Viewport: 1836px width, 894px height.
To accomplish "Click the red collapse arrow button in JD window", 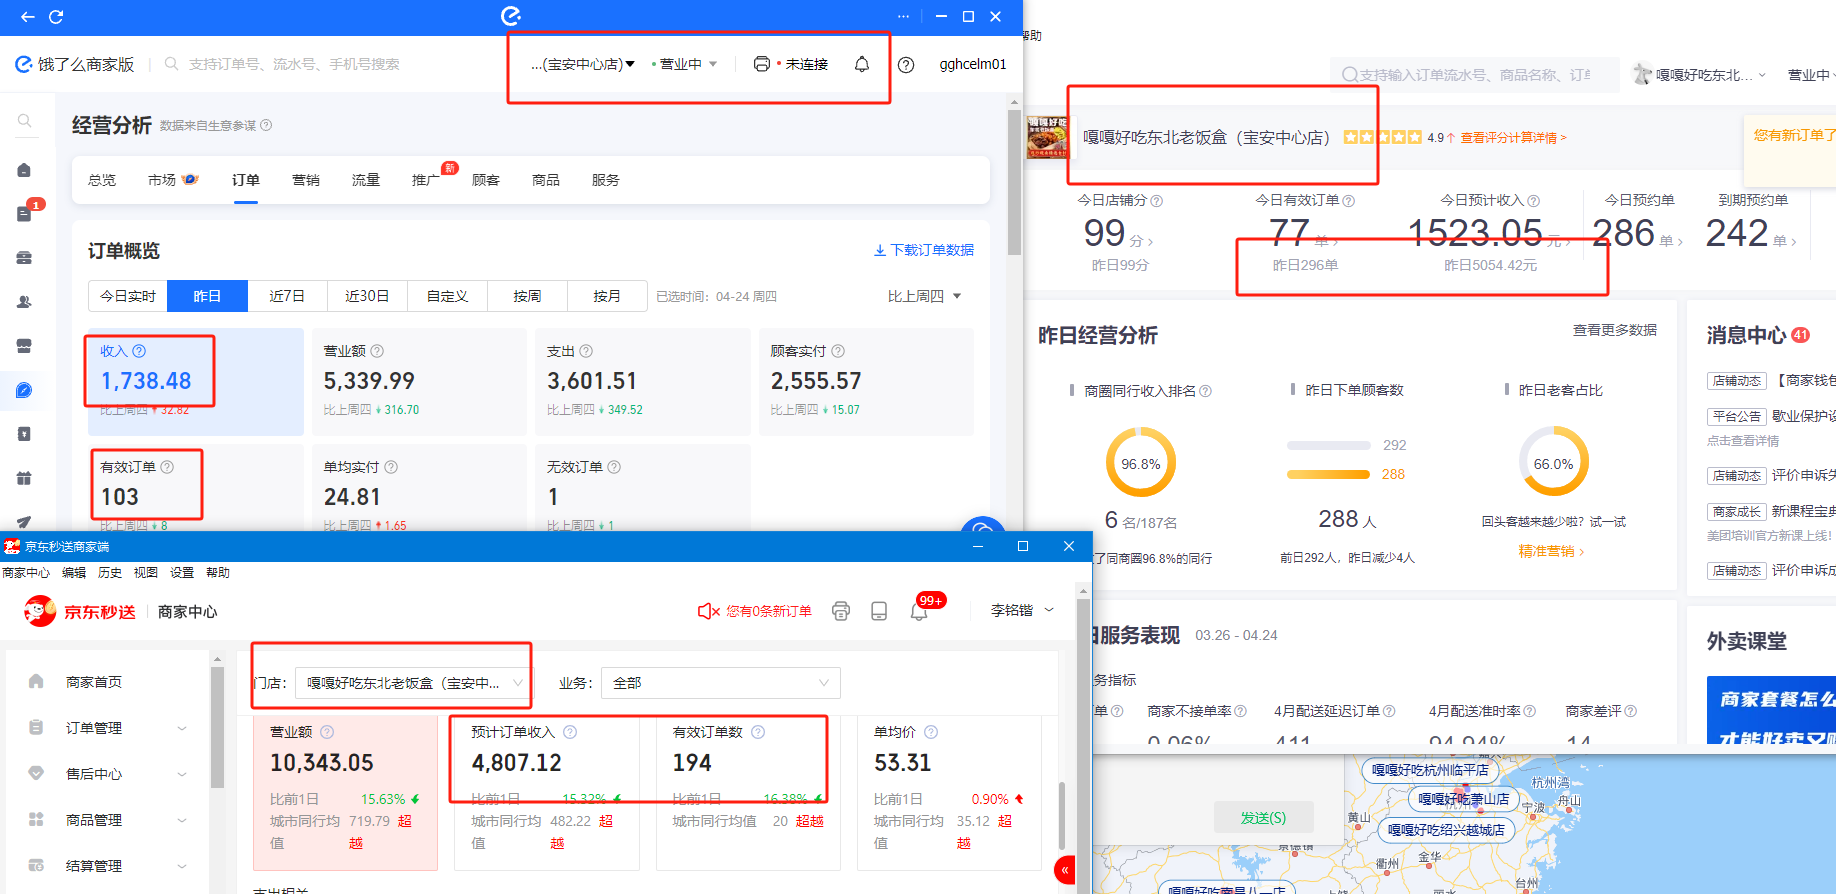I will [x=1065, y=870].
